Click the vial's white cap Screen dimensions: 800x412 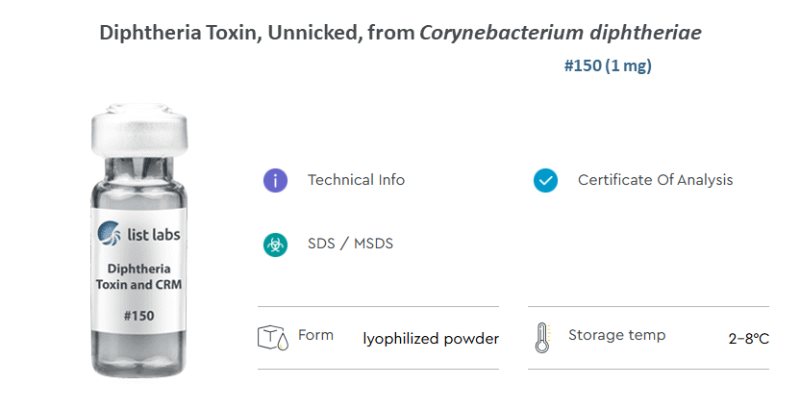pyautogui.click(x=139, y=130)
